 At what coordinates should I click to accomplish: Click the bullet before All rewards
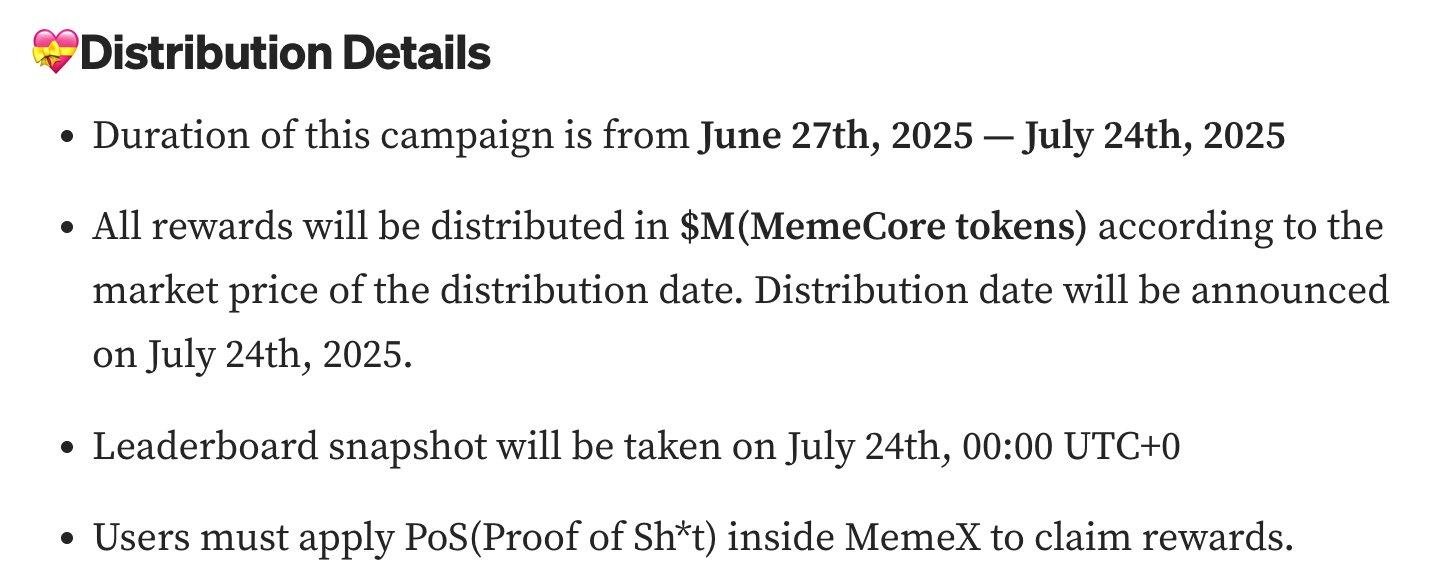tap(68, 229)
